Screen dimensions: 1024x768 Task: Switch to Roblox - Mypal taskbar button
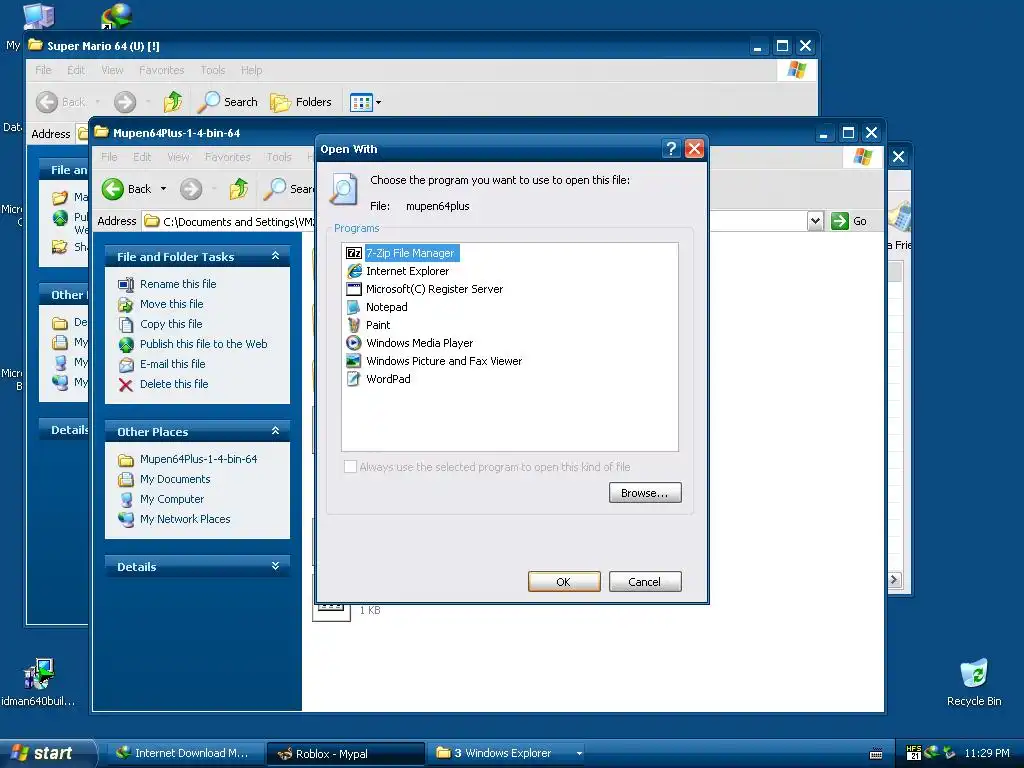click(x=345, y=753)
